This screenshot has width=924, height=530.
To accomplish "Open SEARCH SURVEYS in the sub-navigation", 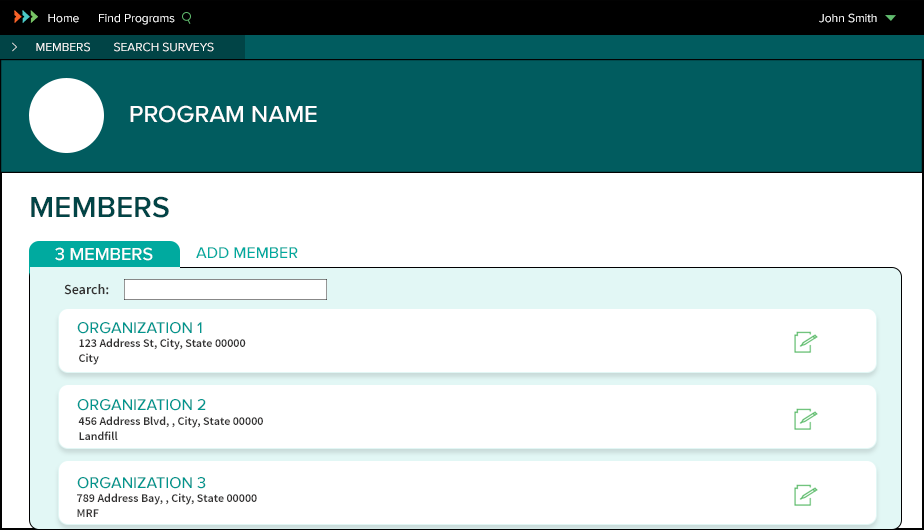I will [163, 47].
